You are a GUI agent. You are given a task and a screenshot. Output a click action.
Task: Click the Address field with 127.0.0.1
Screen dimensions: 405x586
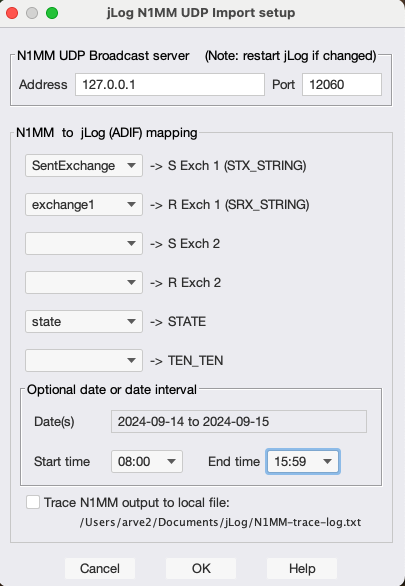[x=170, y=84]
